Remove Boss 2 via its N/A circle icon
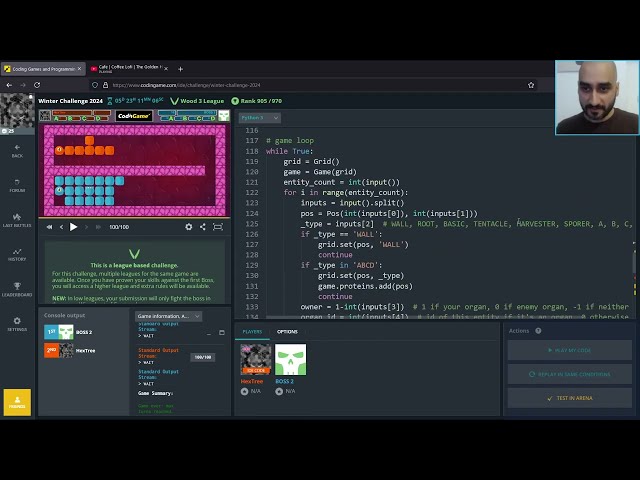640x480 pixels. 279,391
